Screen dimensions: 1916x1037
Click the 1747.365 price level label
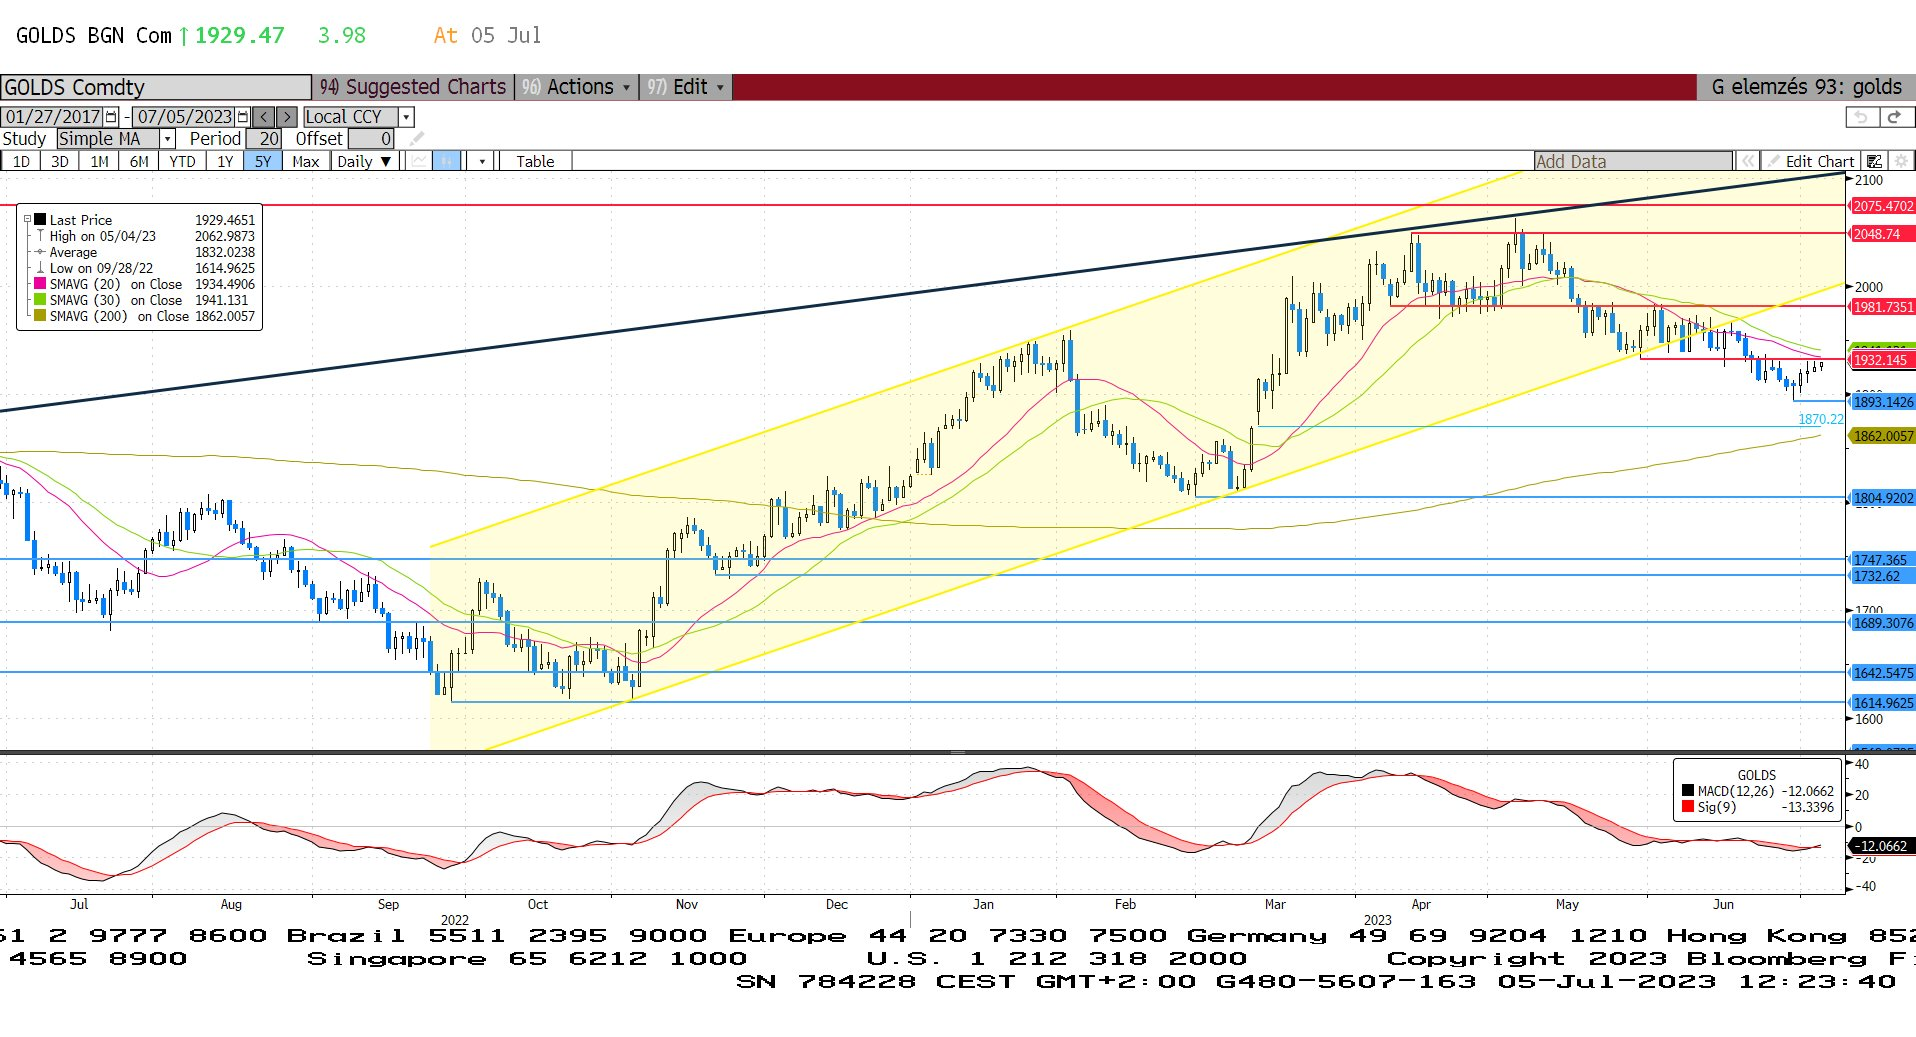click(1883, 560)
